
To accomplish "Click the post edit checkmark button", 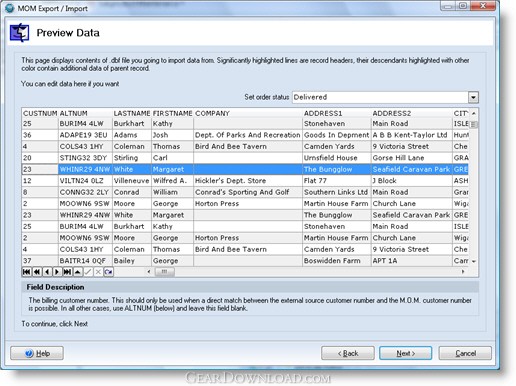I will (x=88, y=272).
